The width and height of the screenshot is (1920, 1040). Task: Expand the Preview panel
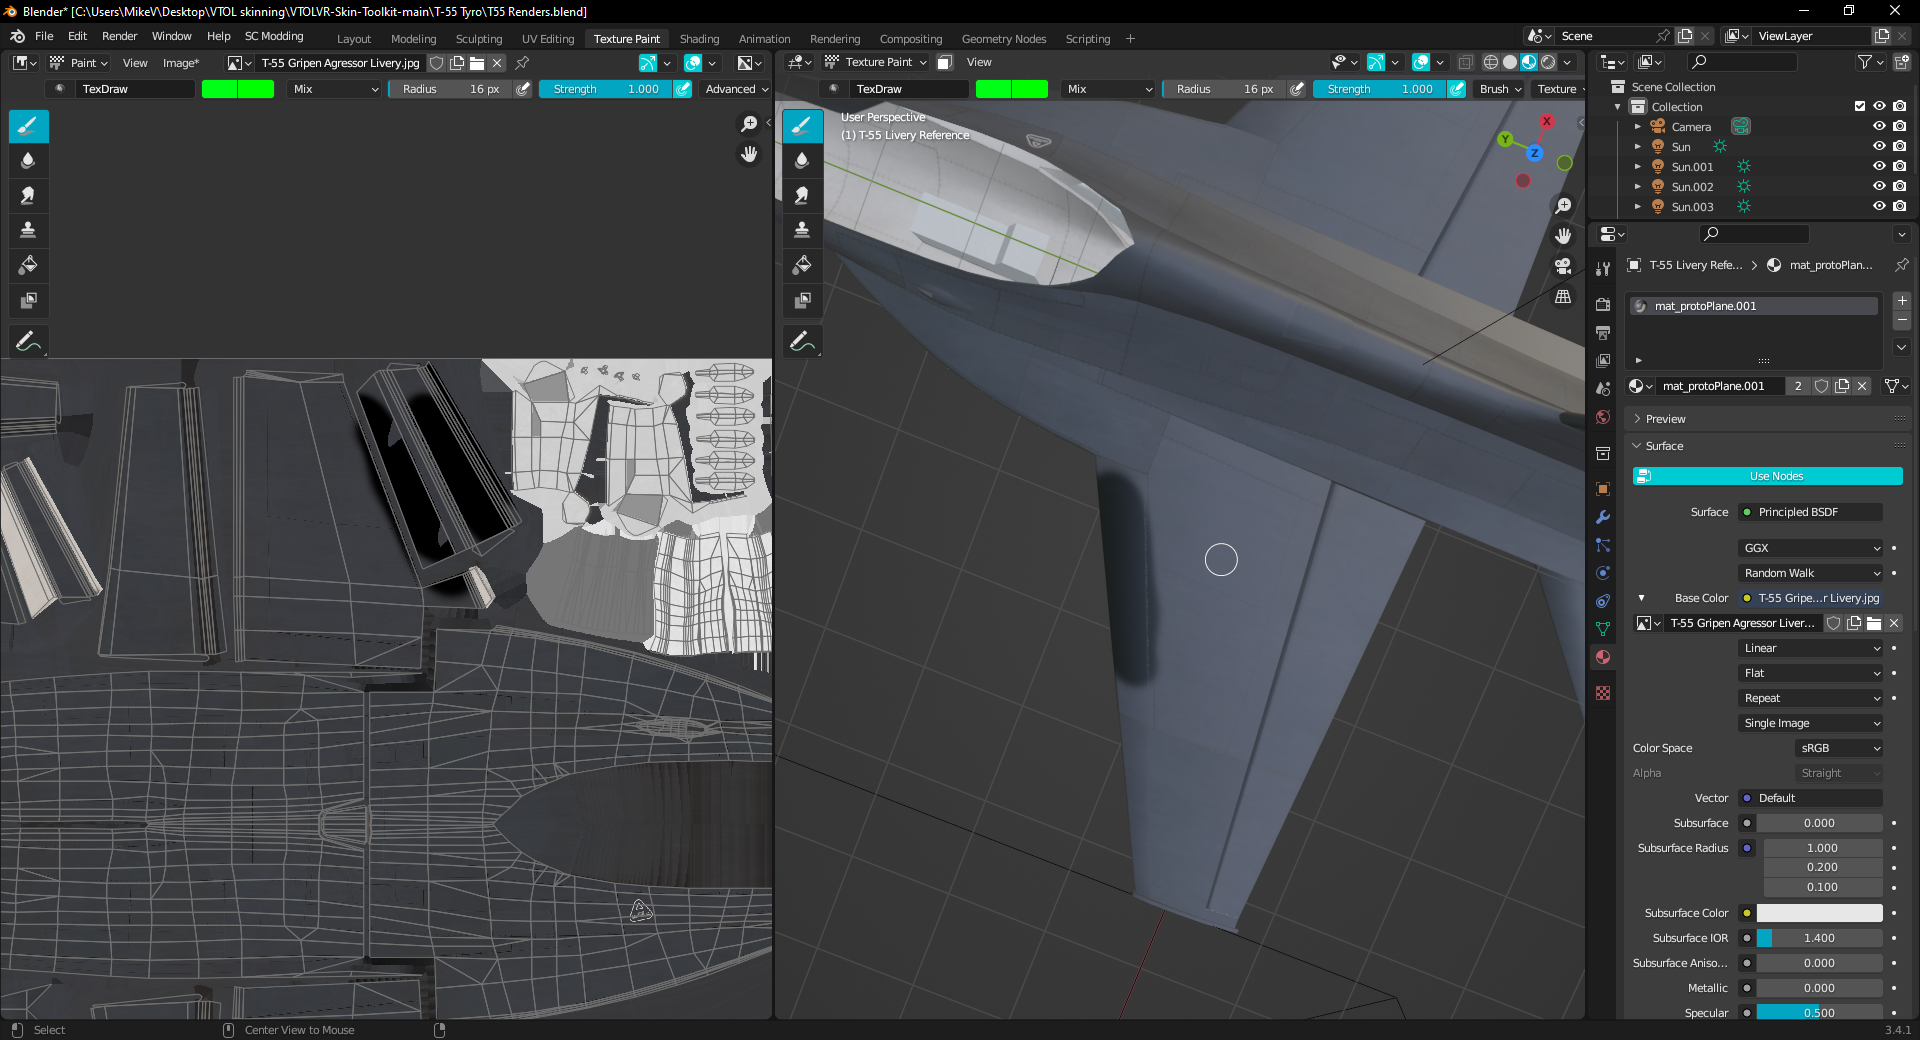[1665, 419]
